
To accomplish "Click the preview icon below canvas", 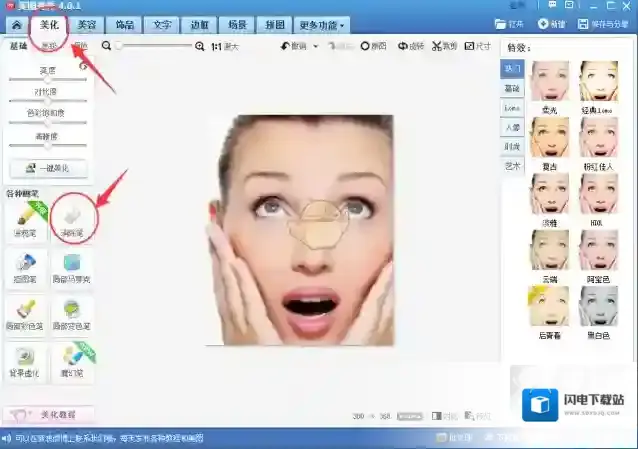I will click(469, 416).
